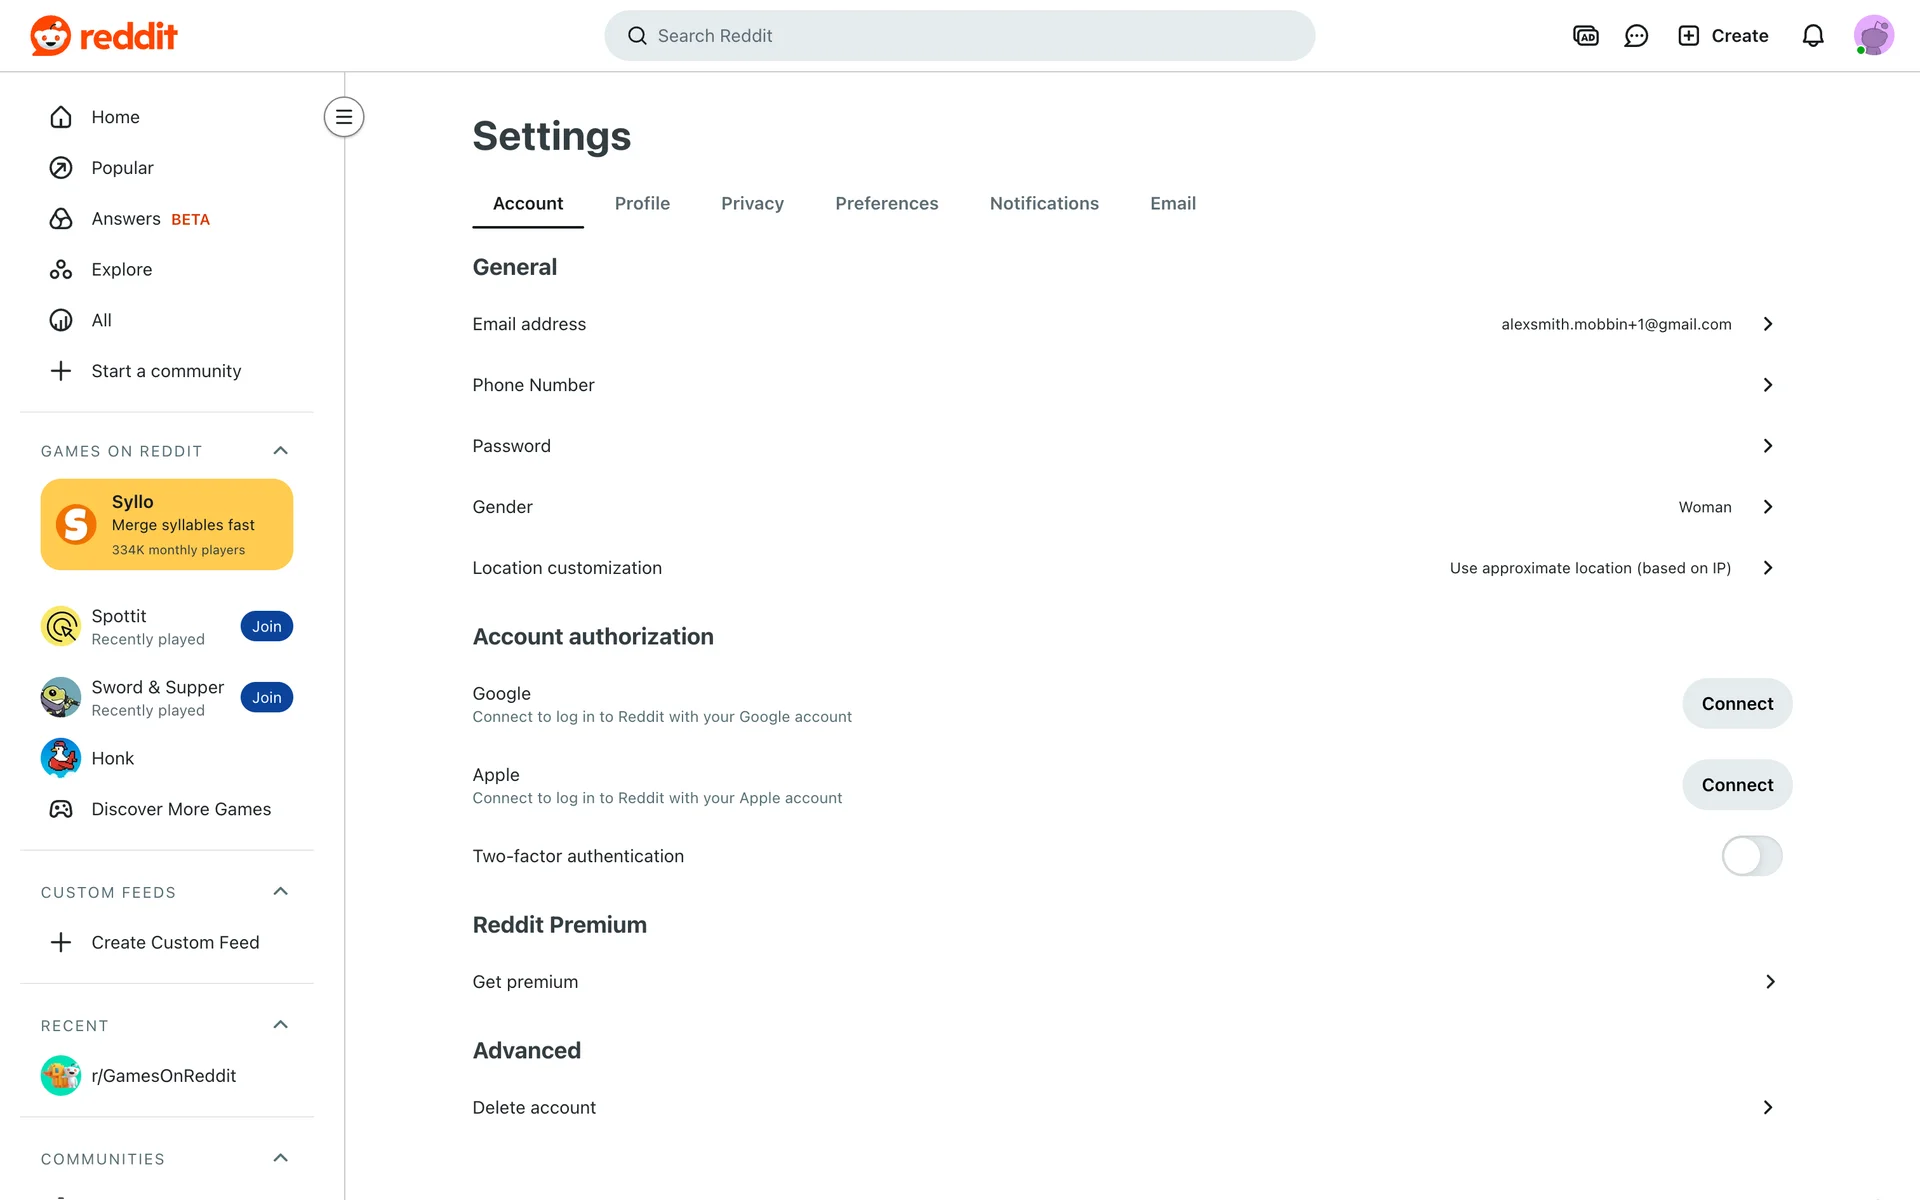Click the Reddit logo icon
This screenshot has height=1200, width=1920.
click(x=50, y=36)
